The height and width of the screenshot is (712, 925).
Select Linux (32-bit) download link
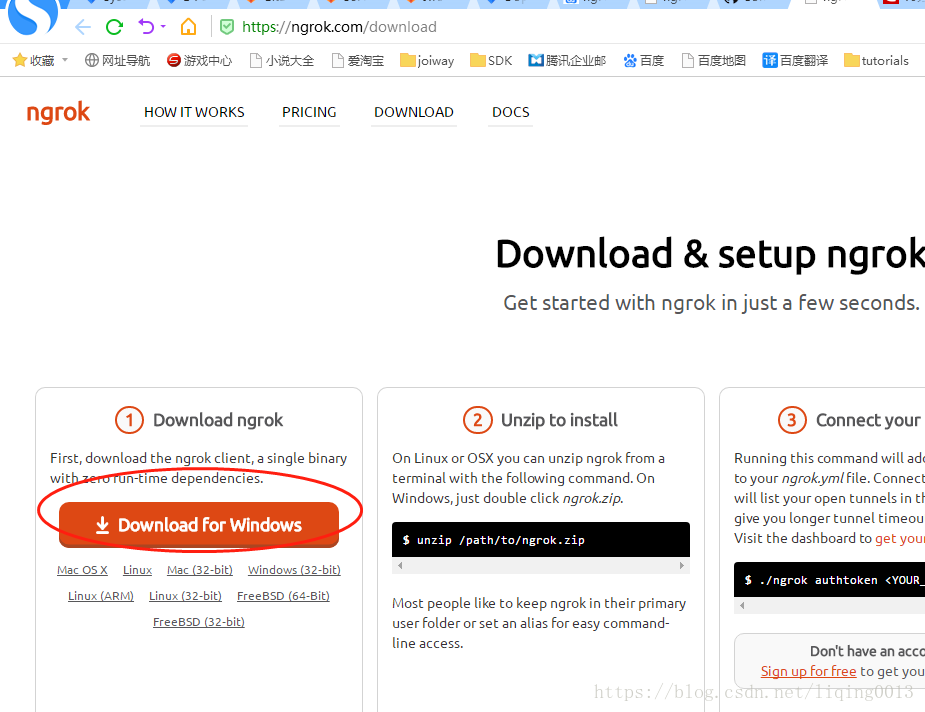click(x=185, y=596)
